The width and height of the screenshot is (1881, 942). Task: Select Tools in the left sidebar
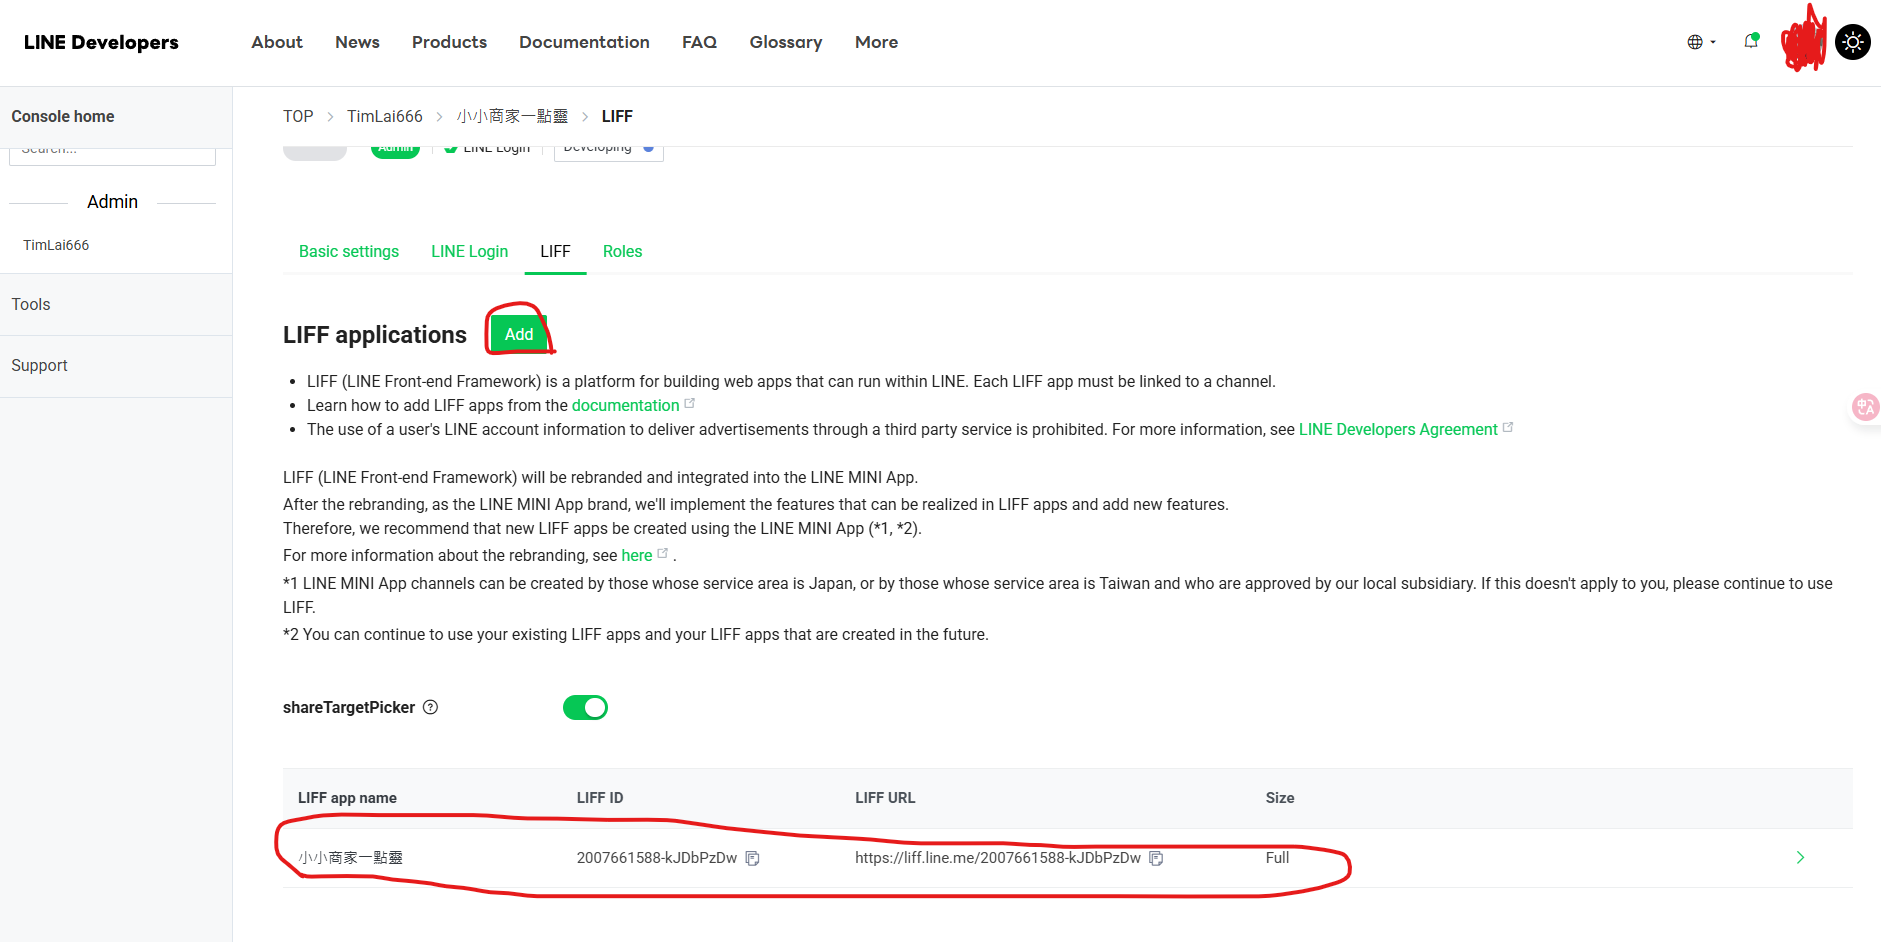click(x=31, y=305)
